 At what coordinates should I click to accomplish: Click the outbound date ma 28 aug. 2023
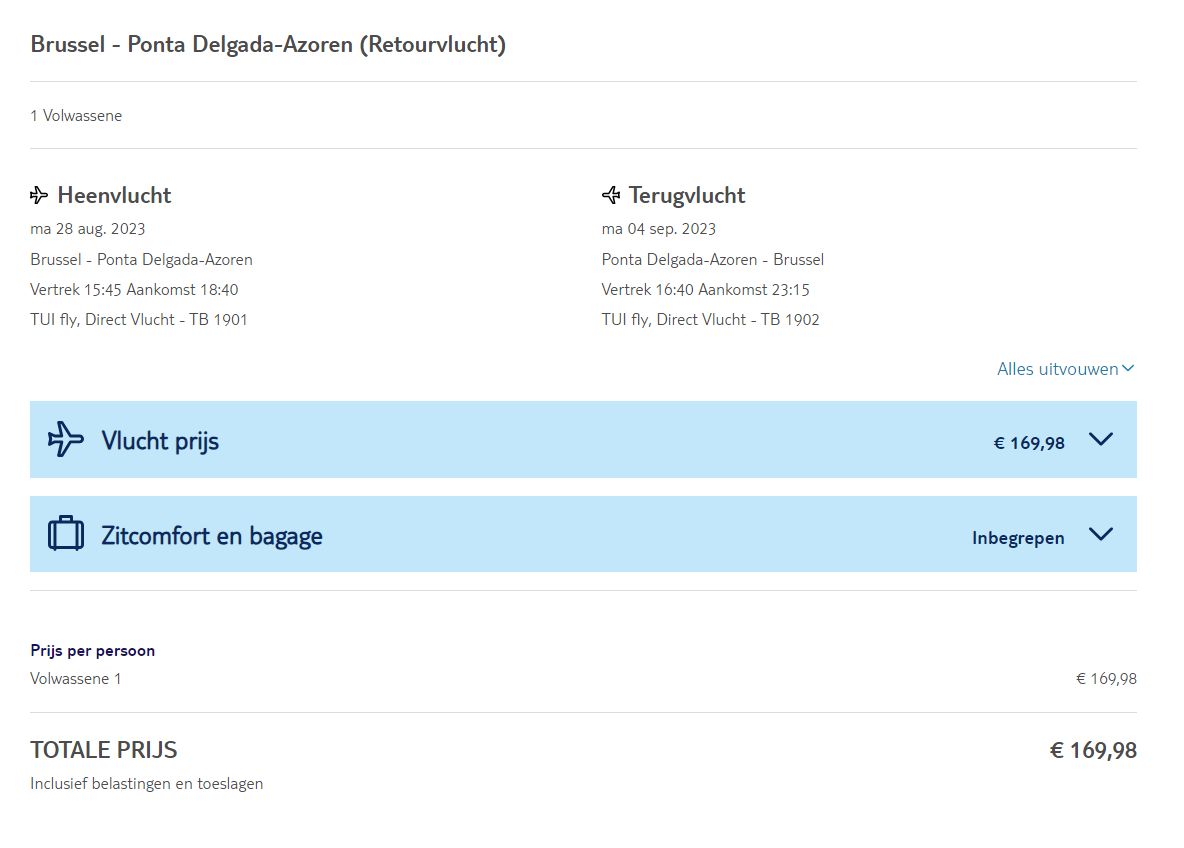(88, 229)
